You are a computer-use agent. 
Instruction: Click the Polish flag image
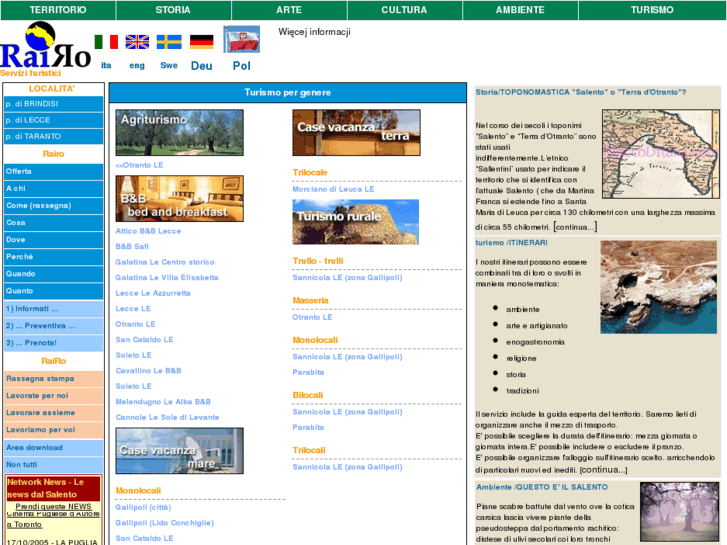tap(241, 40)
